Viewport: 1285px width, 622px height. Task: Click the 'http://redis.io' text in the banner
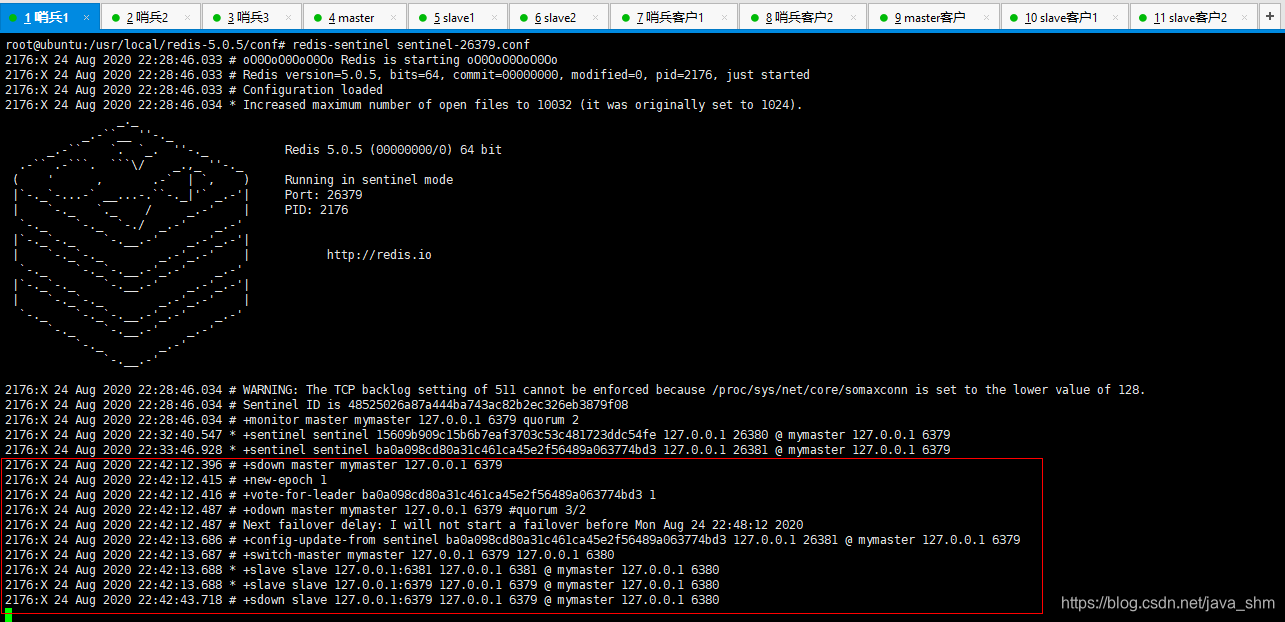(x=379, y=255)
